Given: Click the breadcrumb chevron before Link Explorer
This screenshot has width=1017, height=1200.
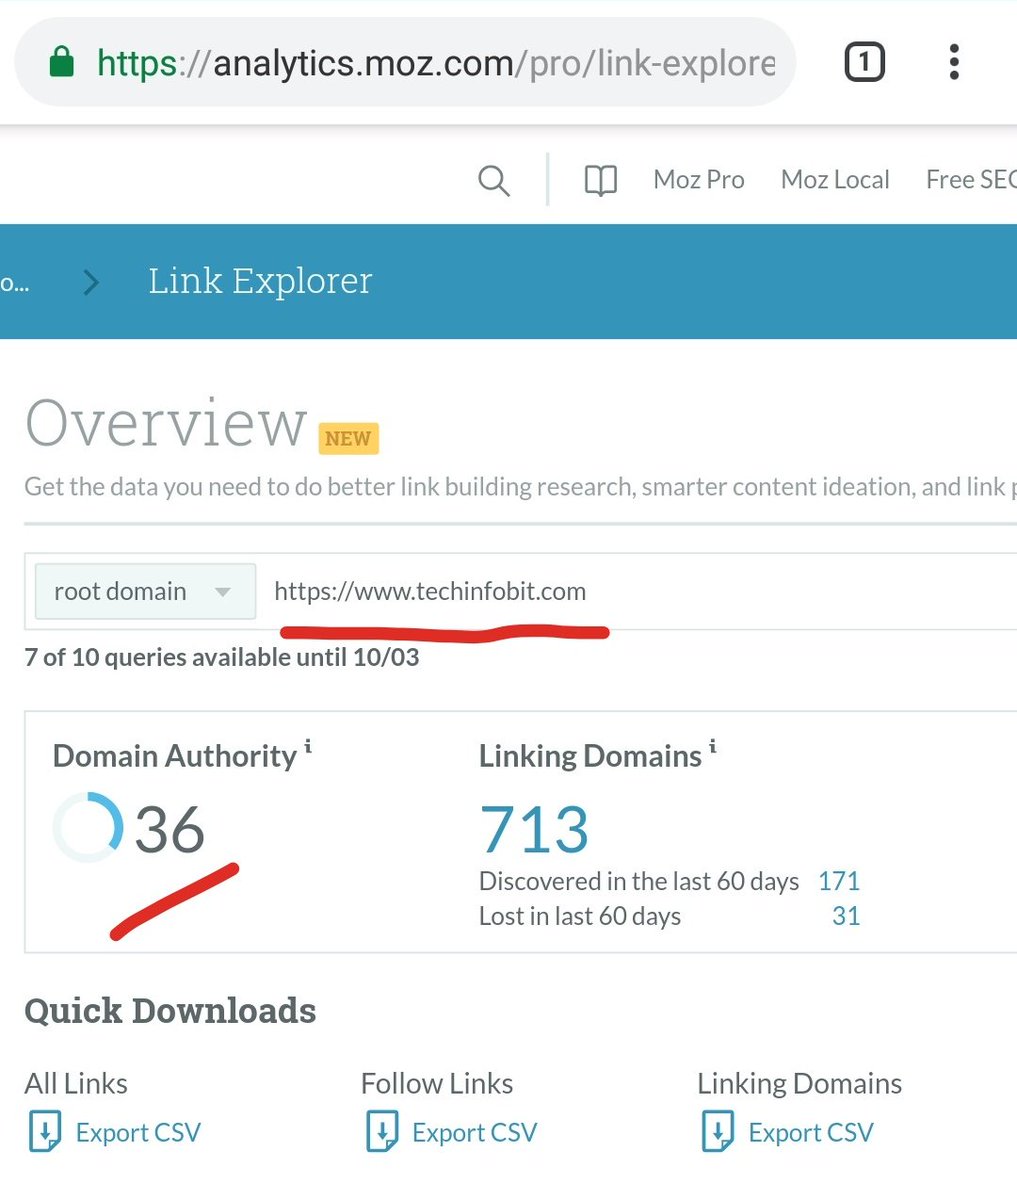Looking at the screenshot, I should click(90, 282).
